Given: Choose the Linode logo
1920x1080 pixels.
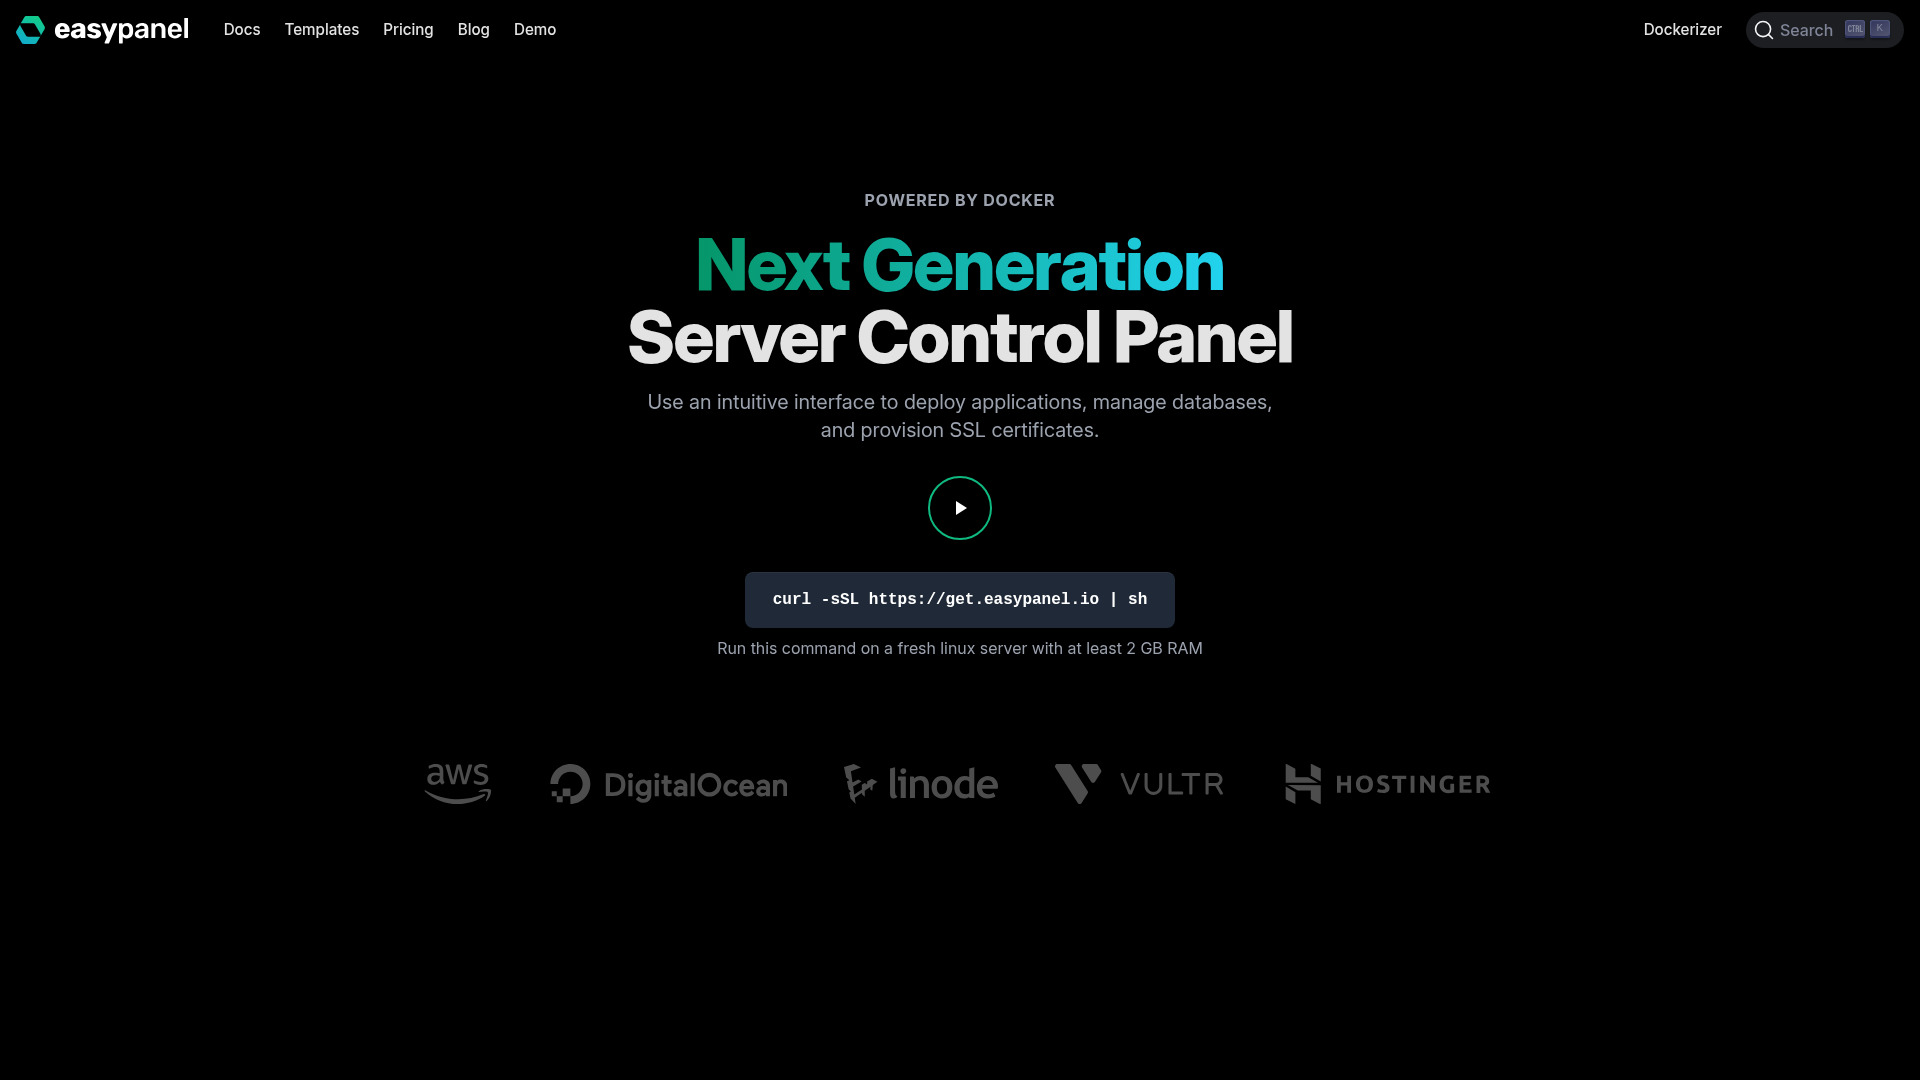Looking at the screenshot, I should click(x=921, y=784).
